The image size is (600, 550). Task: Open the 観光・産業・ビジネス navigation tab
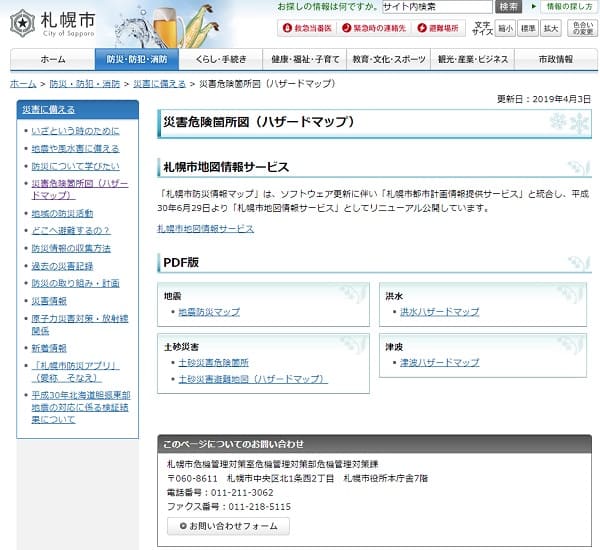click(x=473, y=59)
